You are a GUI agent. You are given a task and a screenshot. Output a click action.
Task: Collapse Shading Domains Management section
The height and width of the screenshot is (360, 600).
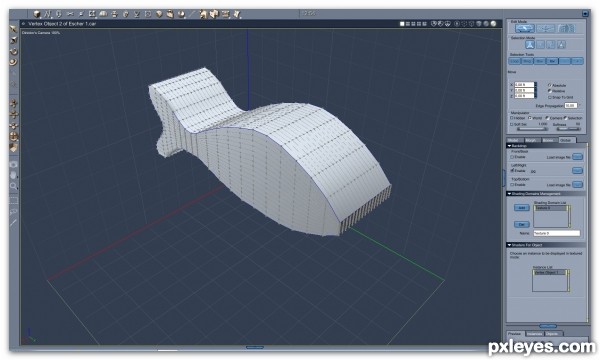[x=509, y=194]
